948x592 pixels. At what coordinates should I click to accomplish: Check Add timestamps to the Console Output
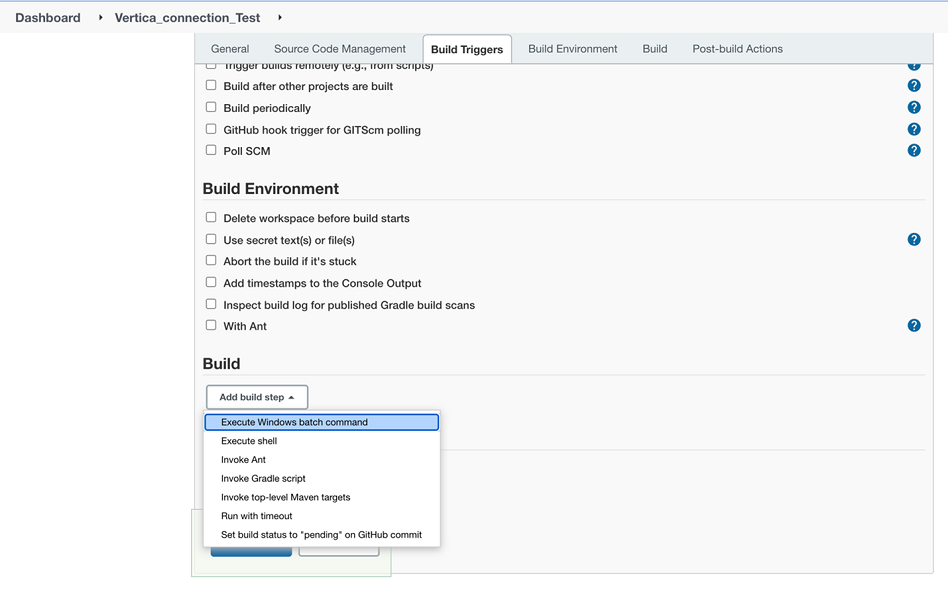(211, 282)
